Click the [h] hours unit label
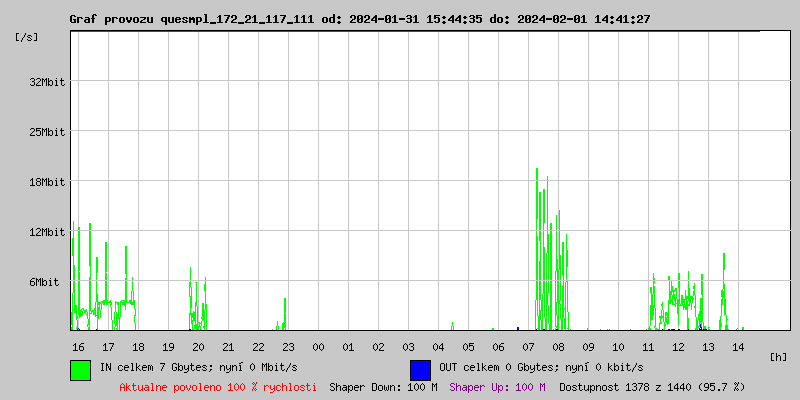 (x=779, y=356)
